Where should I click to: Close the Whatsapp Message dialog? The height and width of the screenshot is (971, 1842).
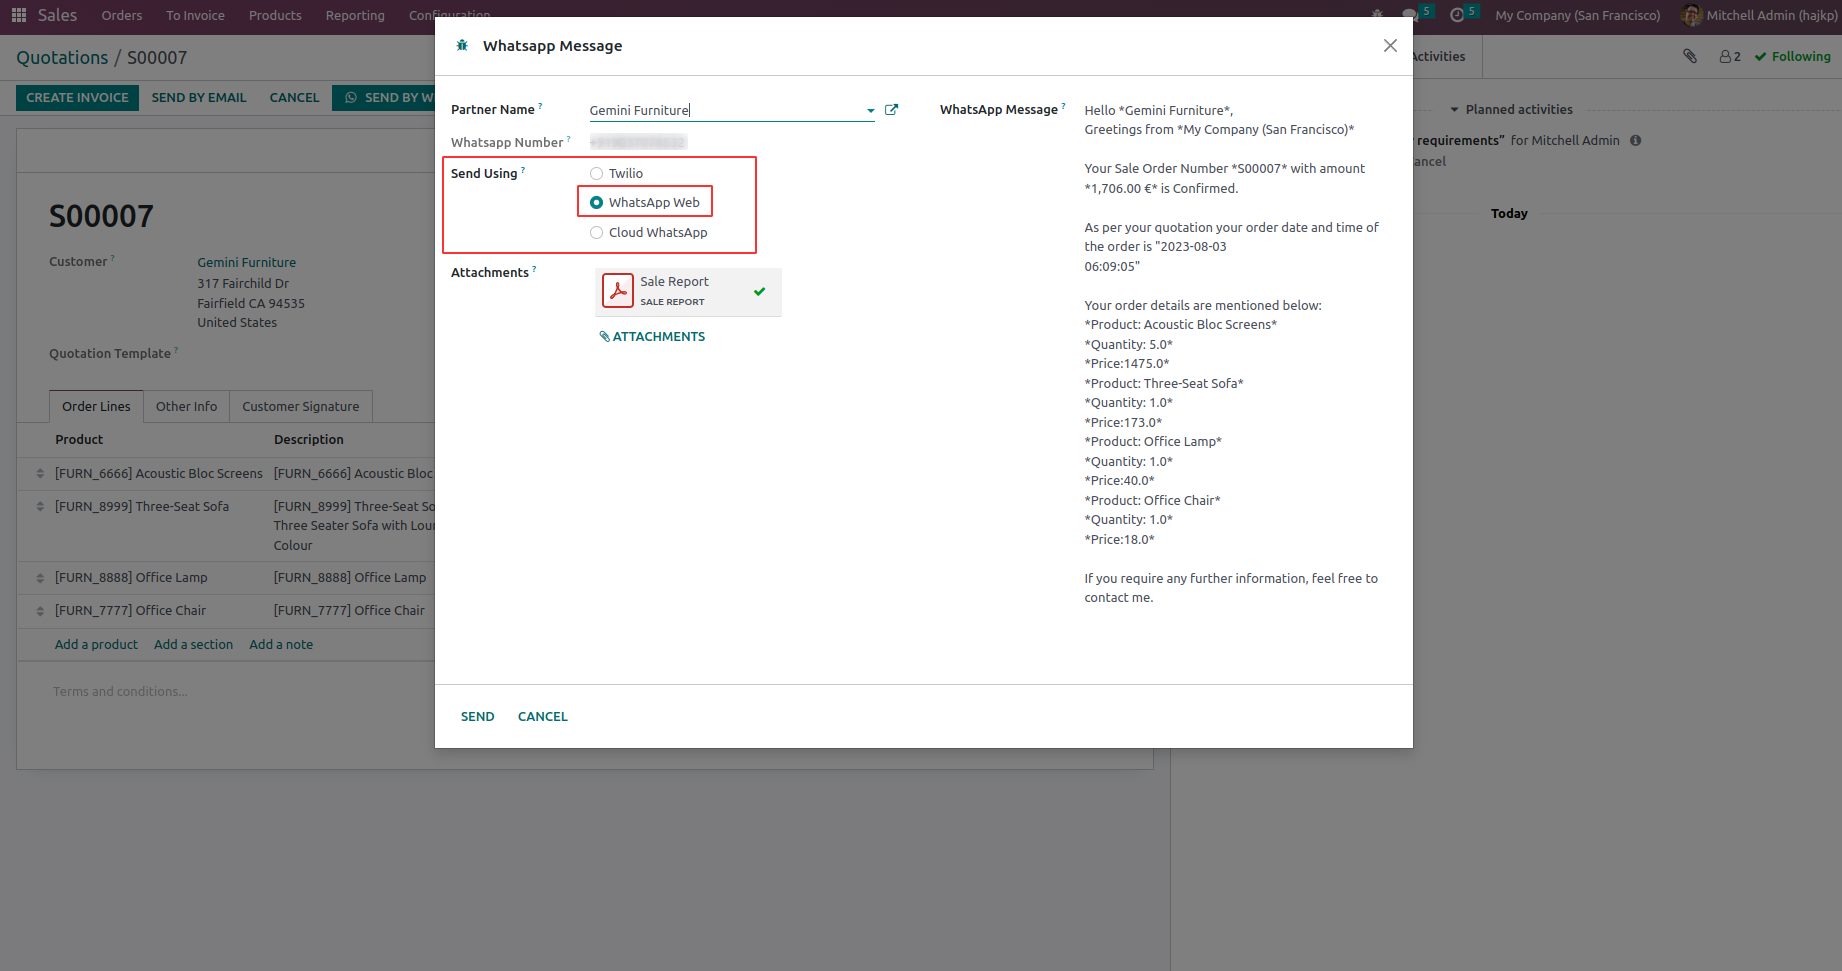[1390, 46]
